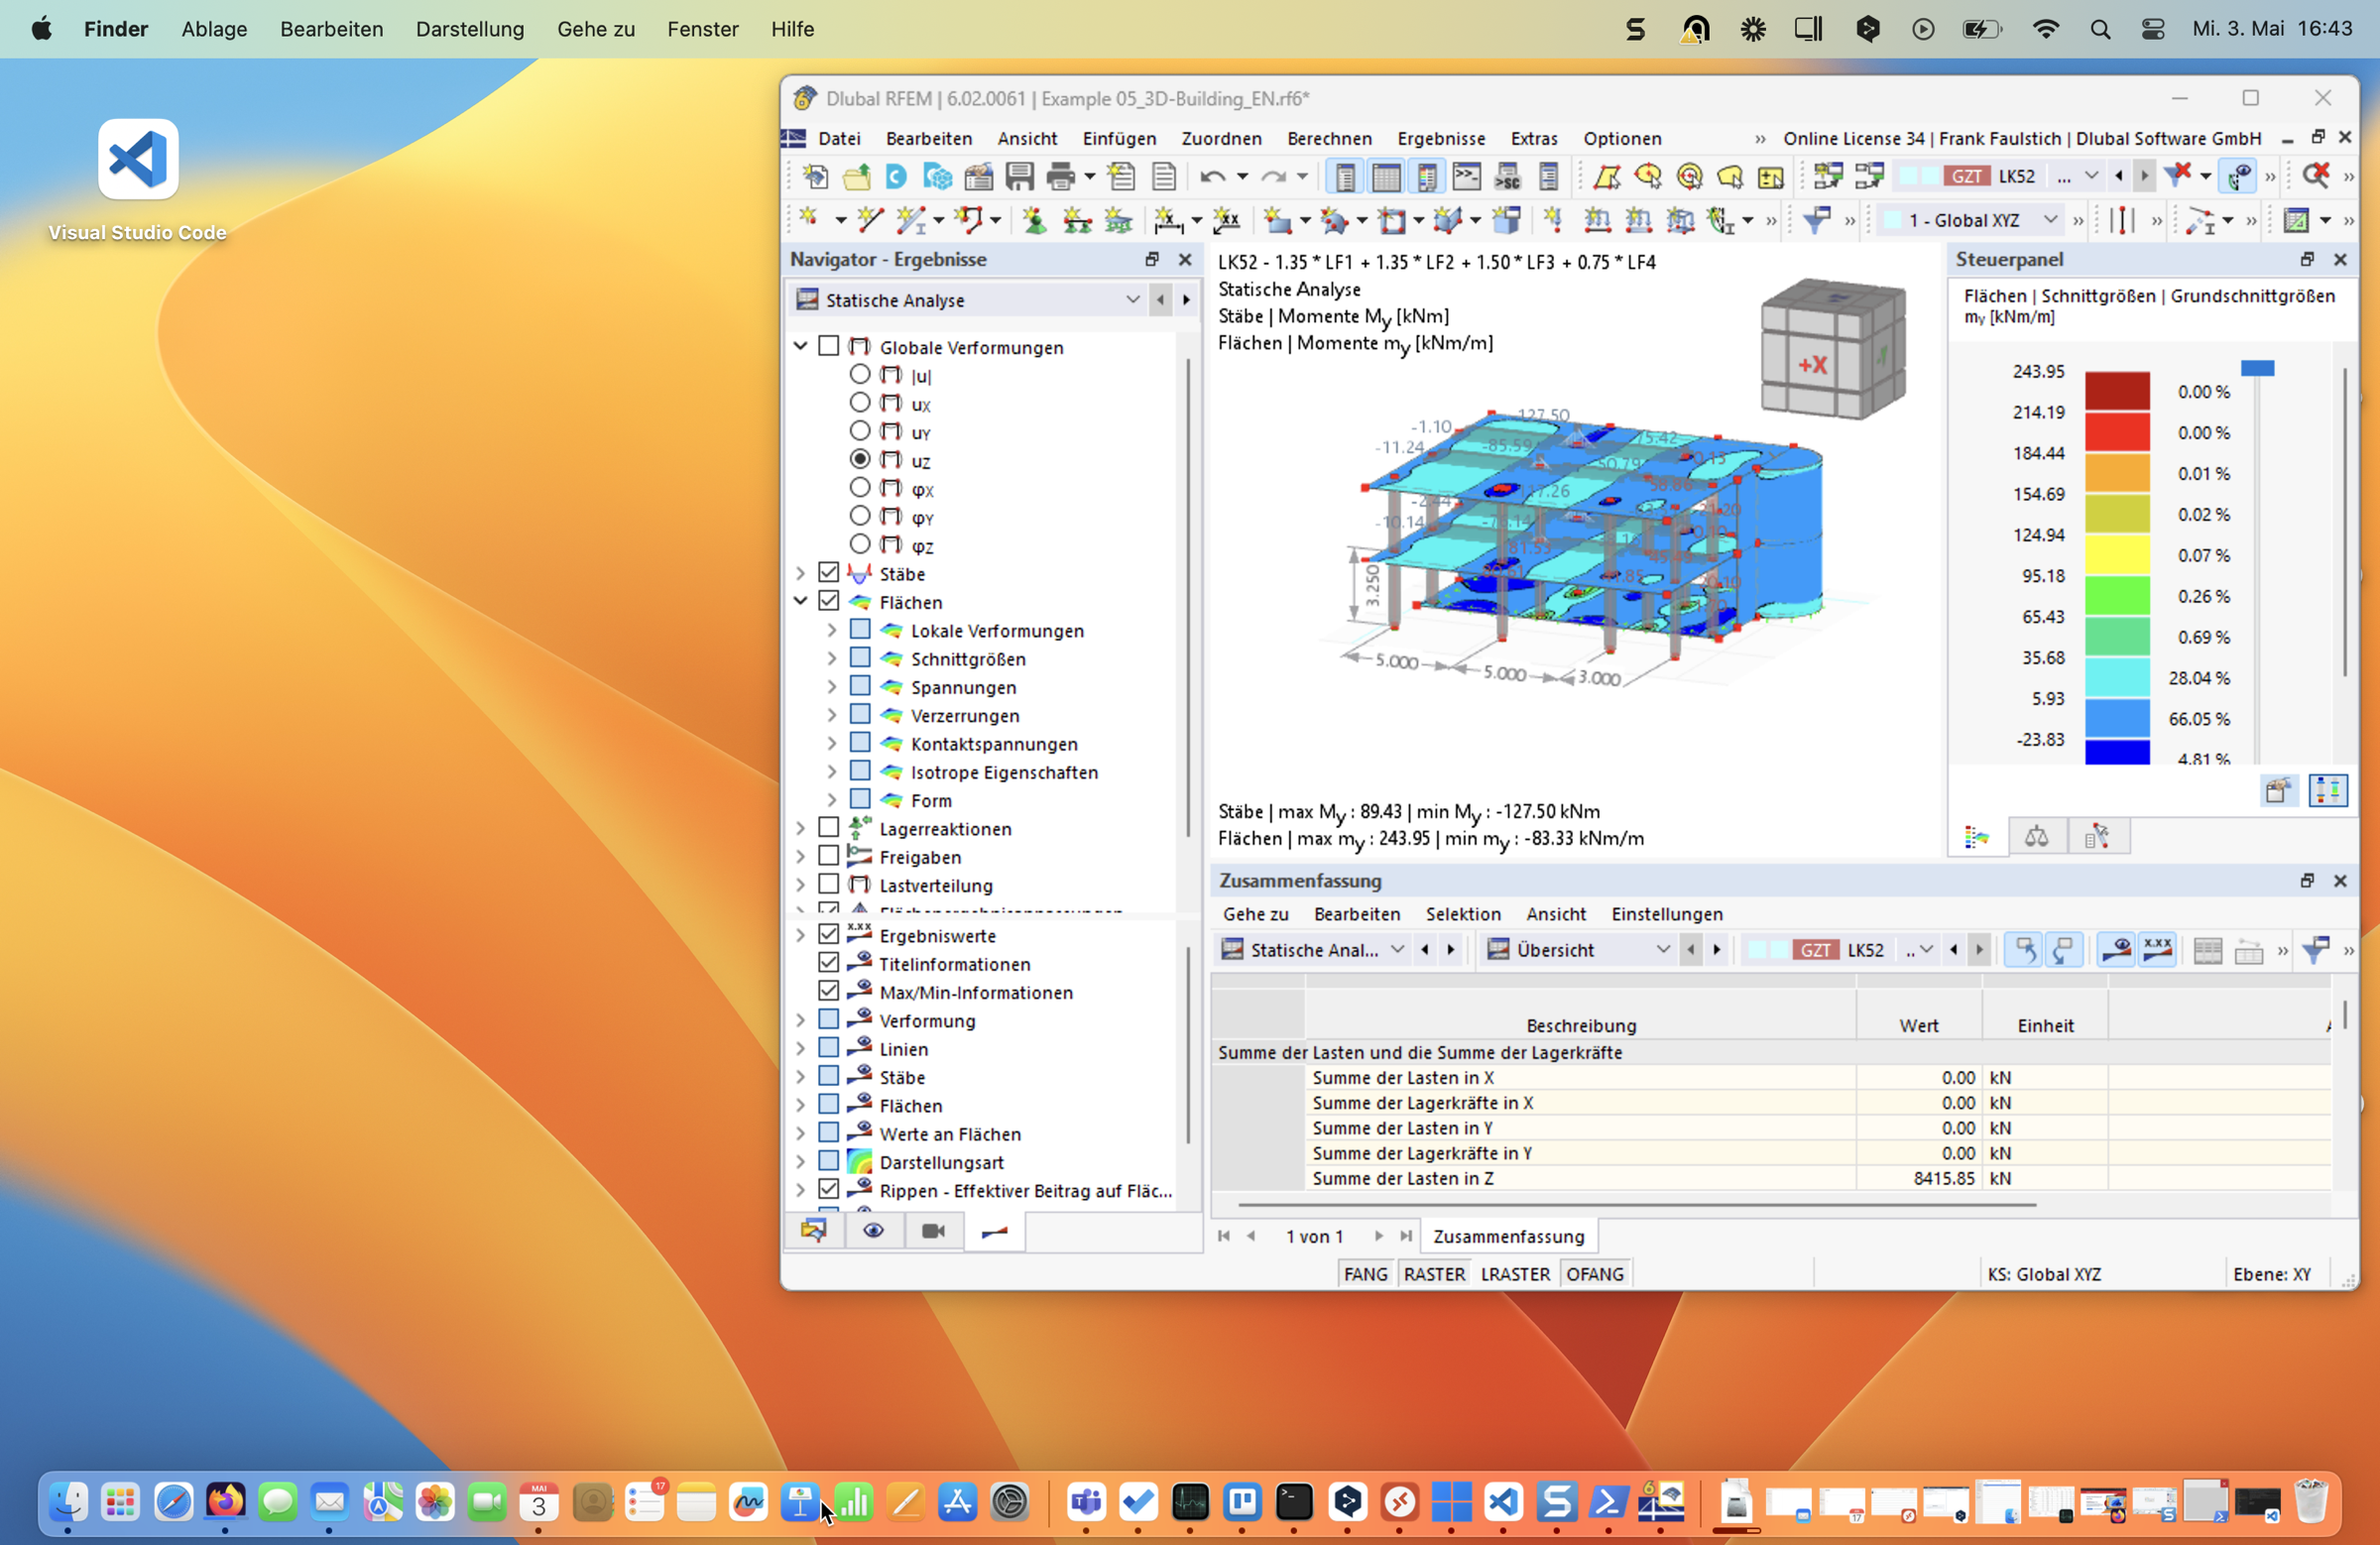The image size is (2380, 1545).
Task: Open the Berechnen menu
Action: 1330,138
